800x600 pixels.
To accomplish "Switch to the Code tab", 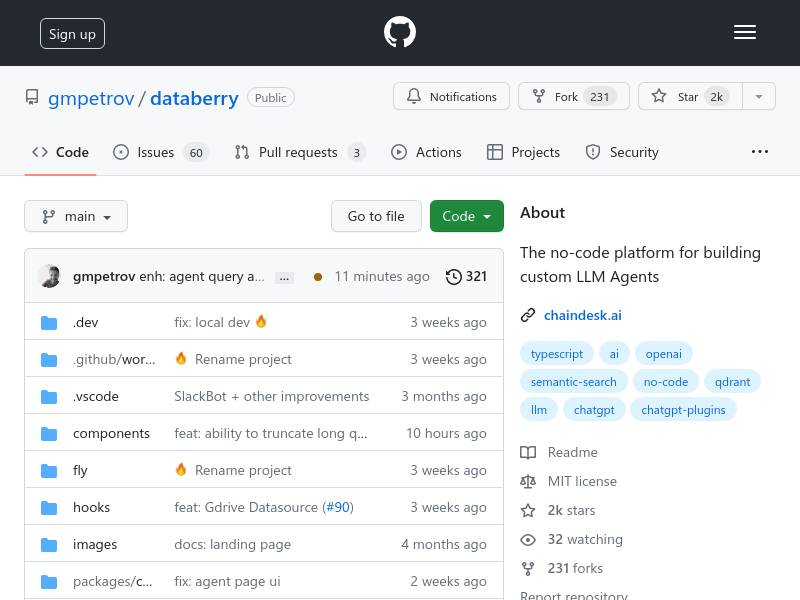I will [60, 152].
